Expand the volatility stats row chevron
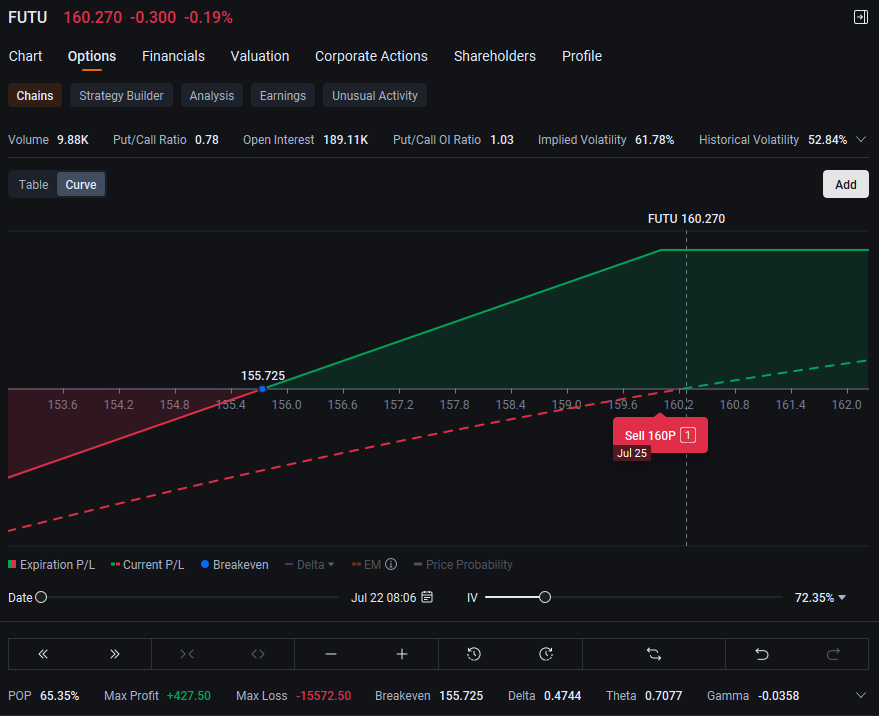 862,139
